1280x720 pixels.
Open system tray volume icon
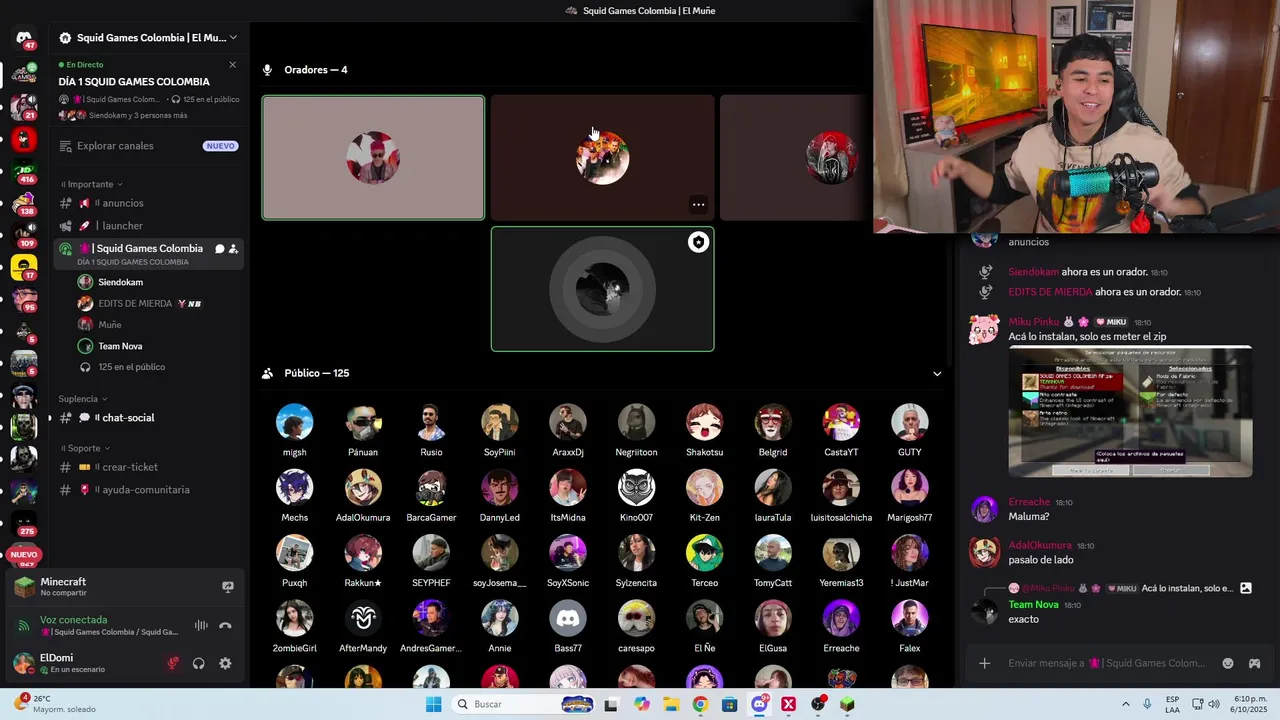1214,704
